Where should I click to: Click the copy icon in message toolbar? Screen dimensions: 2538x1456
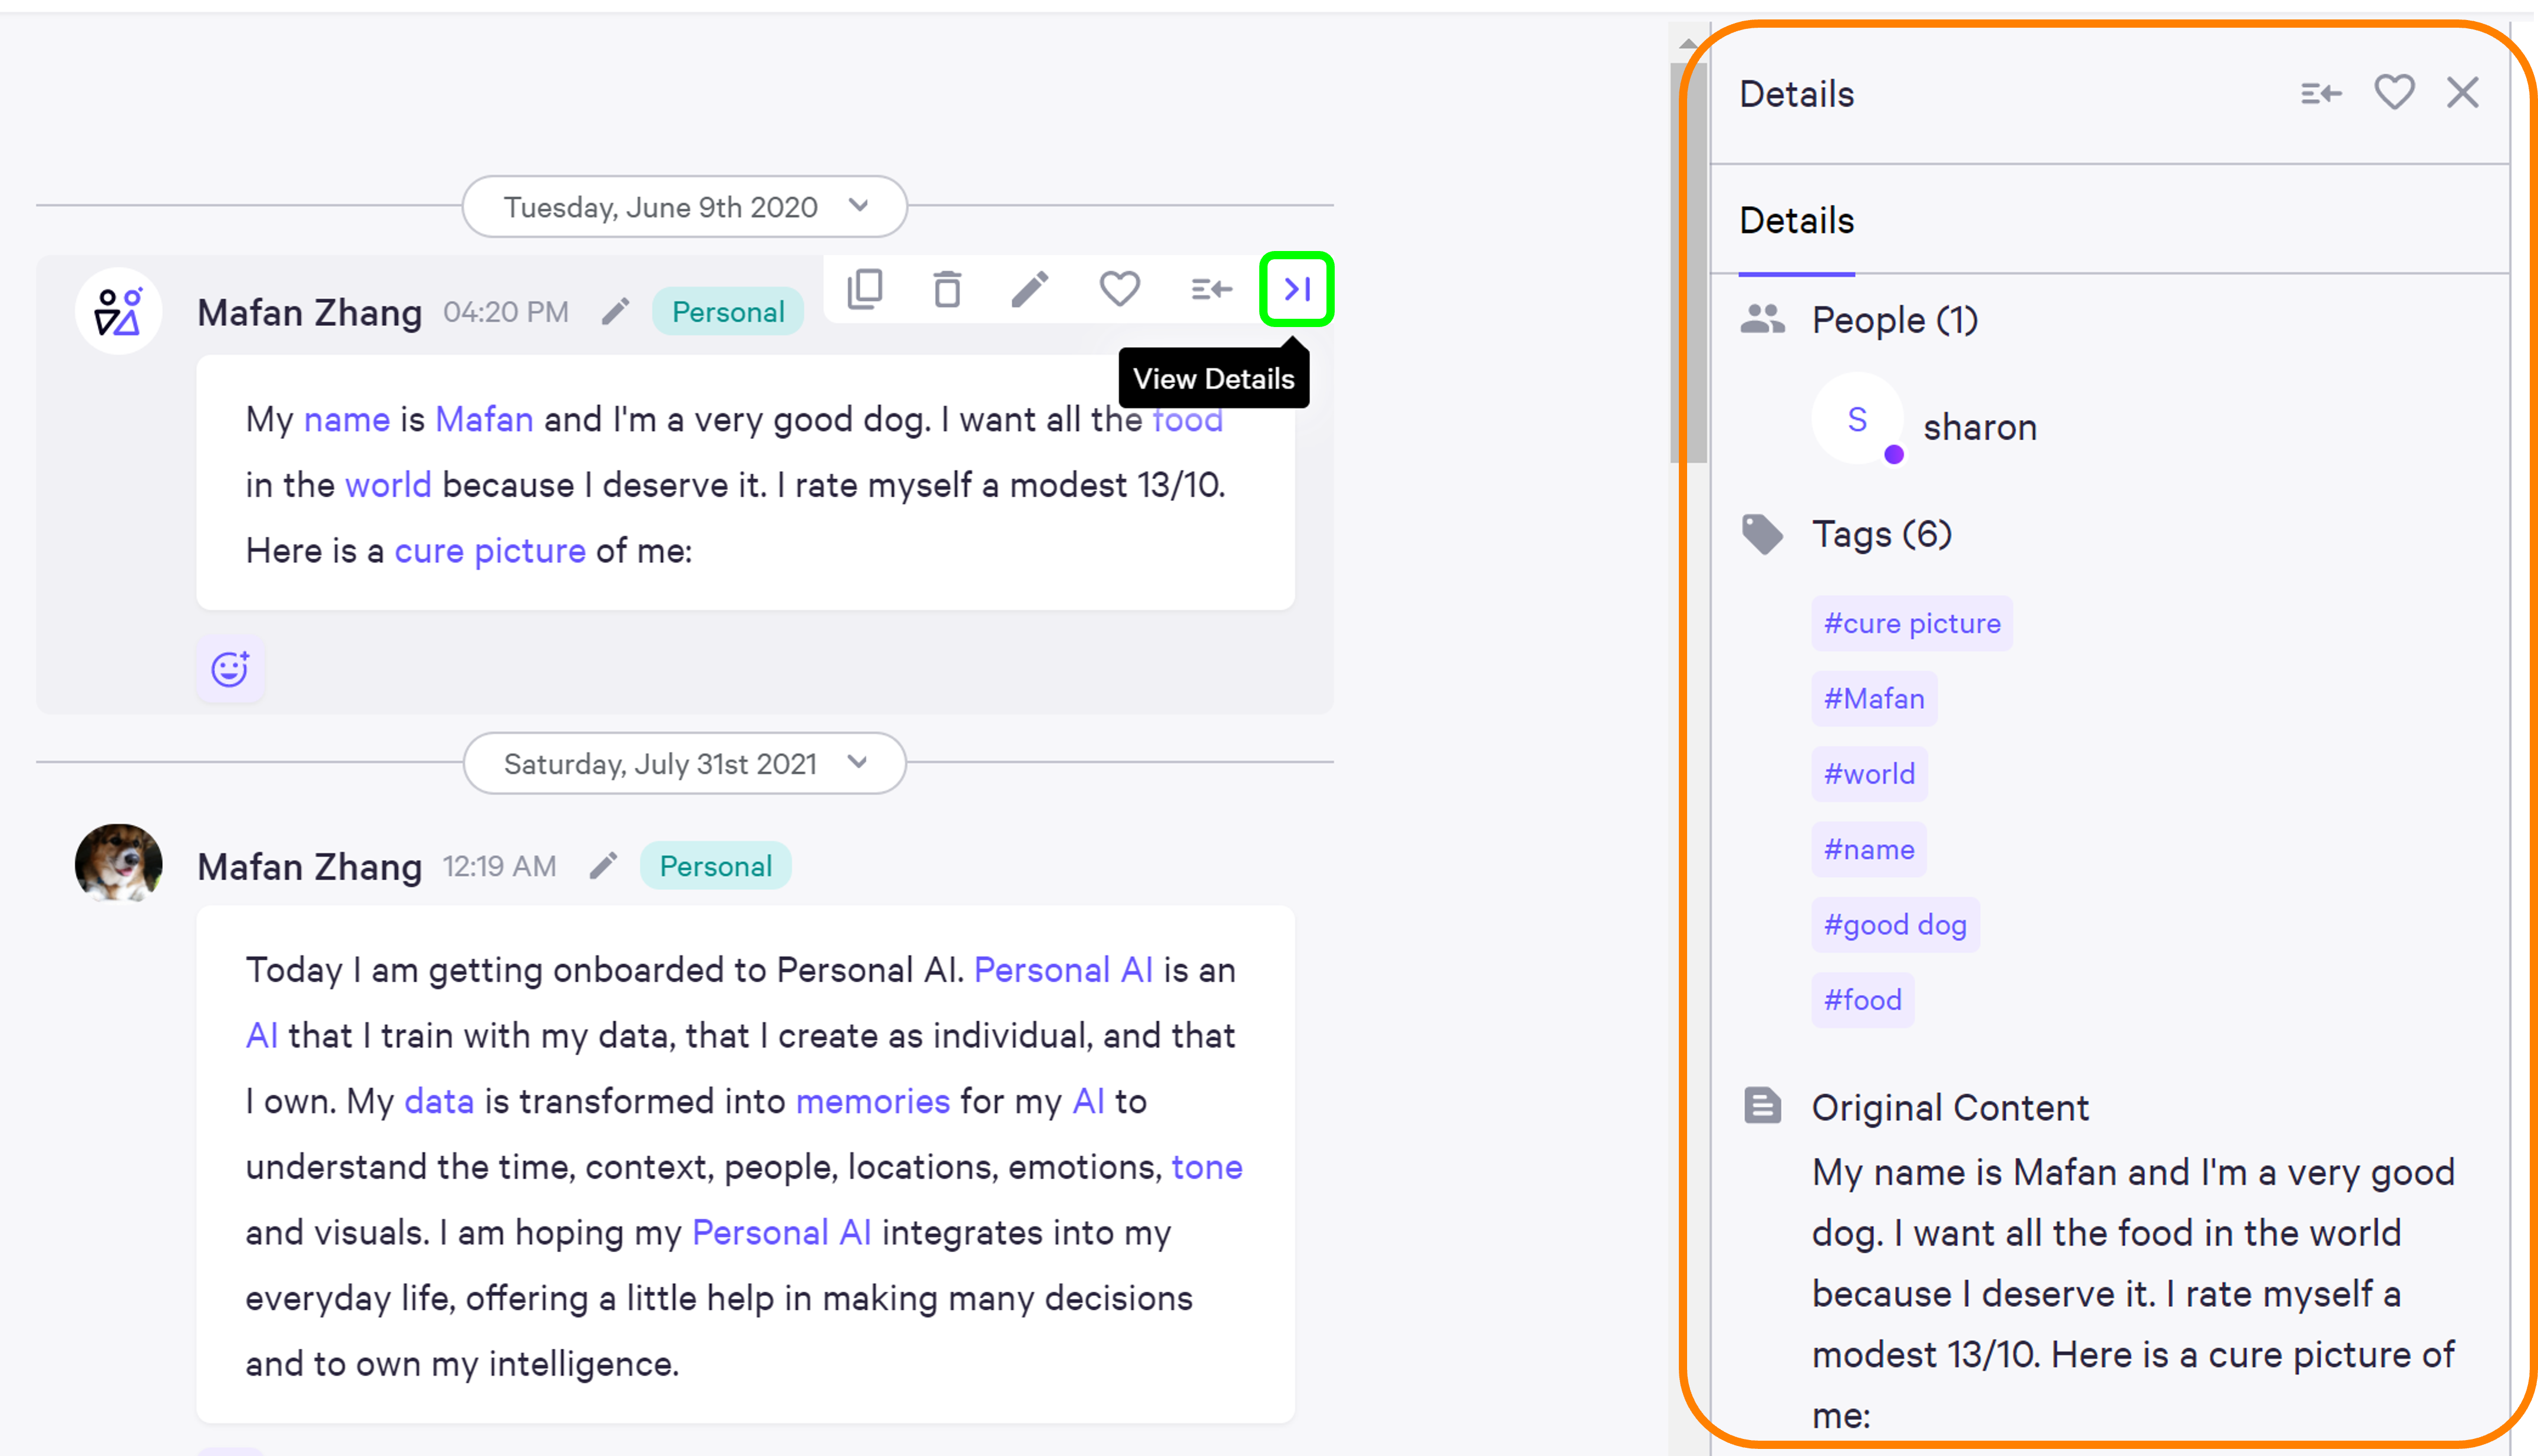(865, 289)
